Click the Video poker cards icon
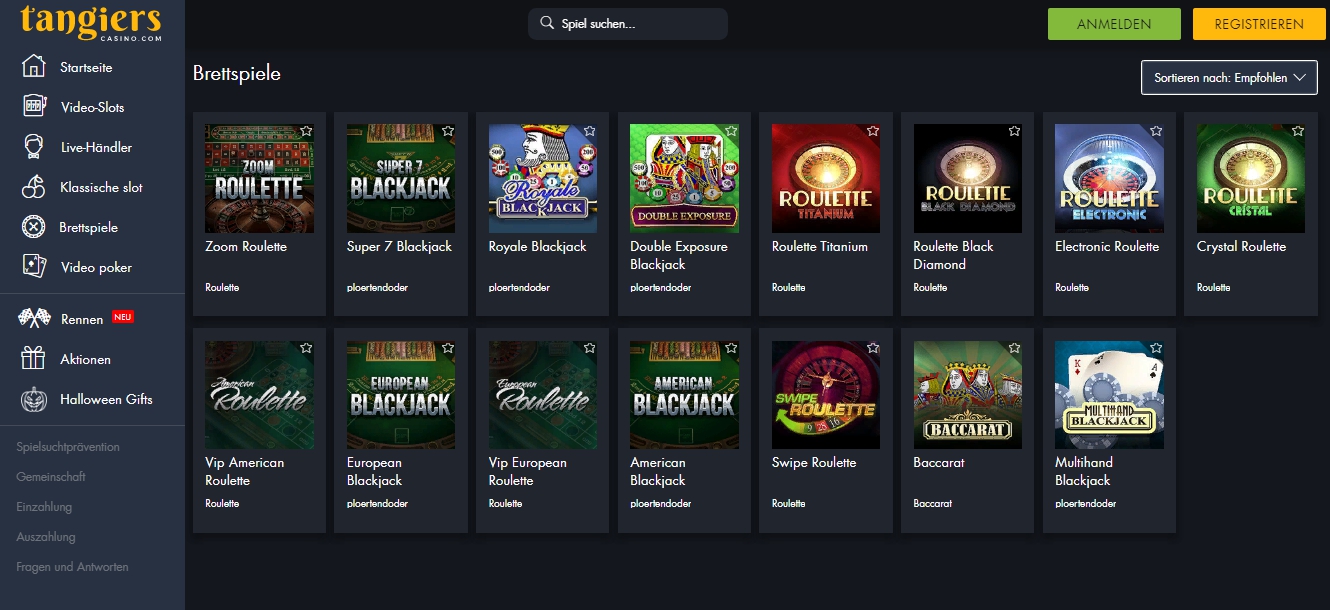 coord(33,267)
